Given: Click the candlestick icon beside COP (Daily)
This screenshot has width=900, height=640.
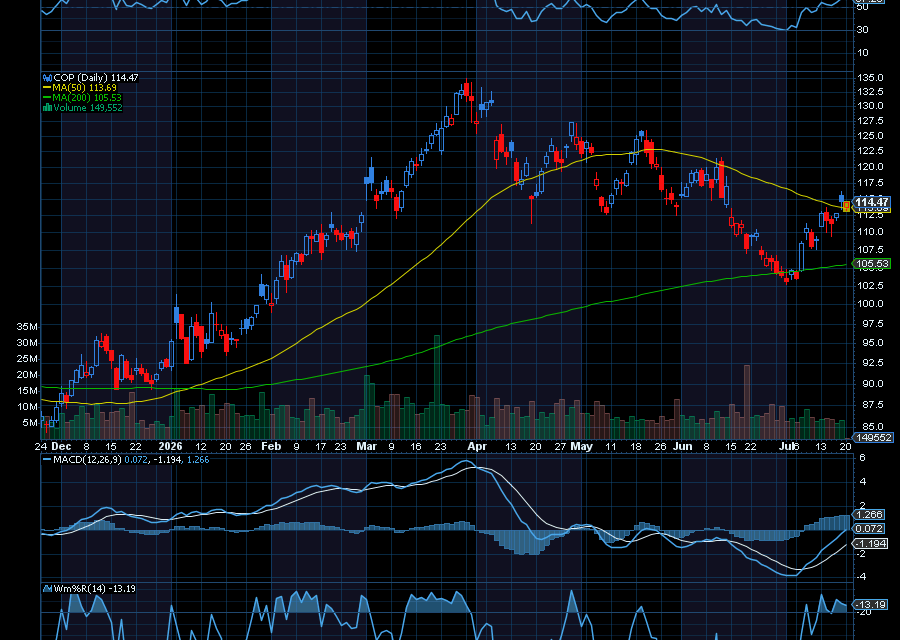Looking at the screenshot, I should pyautogui.click(x=48, y=77).
